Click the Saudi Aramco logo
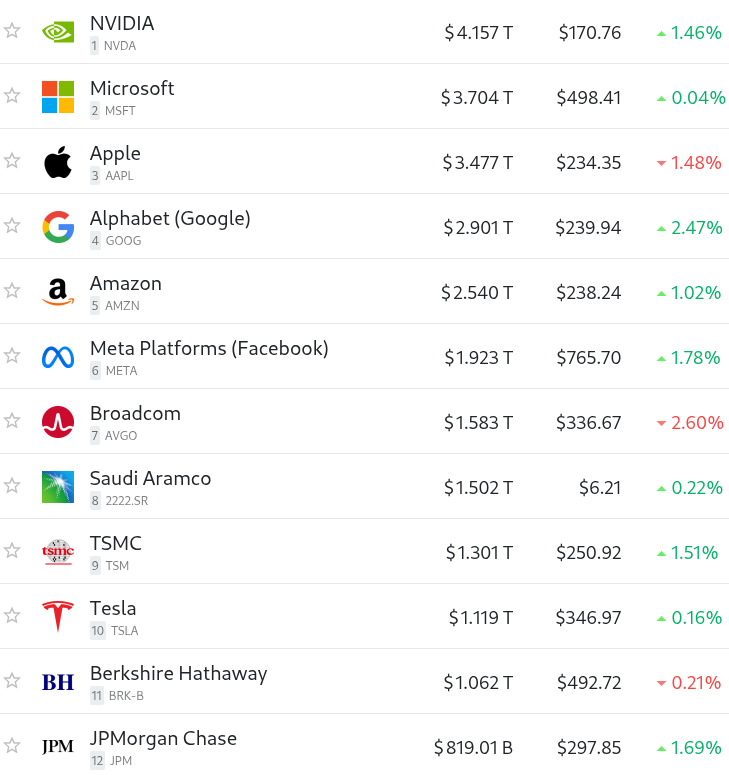 coord(58,487)
